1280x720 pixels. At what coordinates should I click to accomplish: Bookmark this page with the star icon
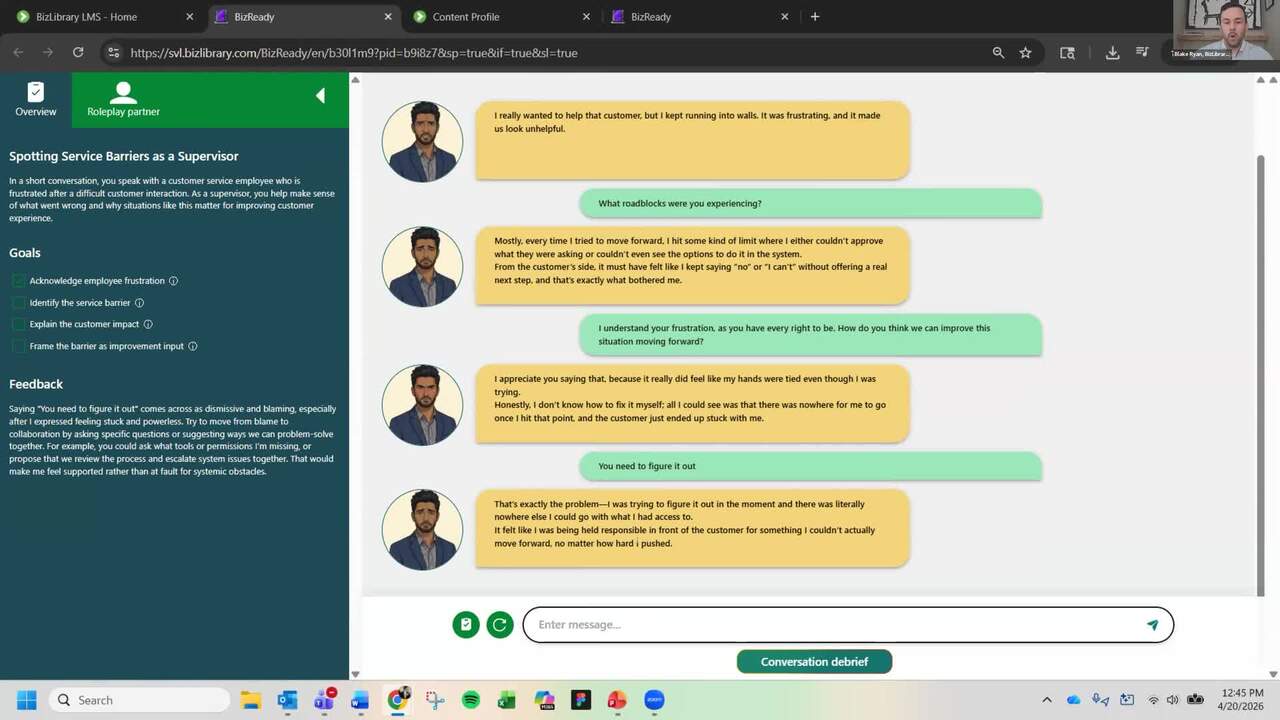[1025, 53]
